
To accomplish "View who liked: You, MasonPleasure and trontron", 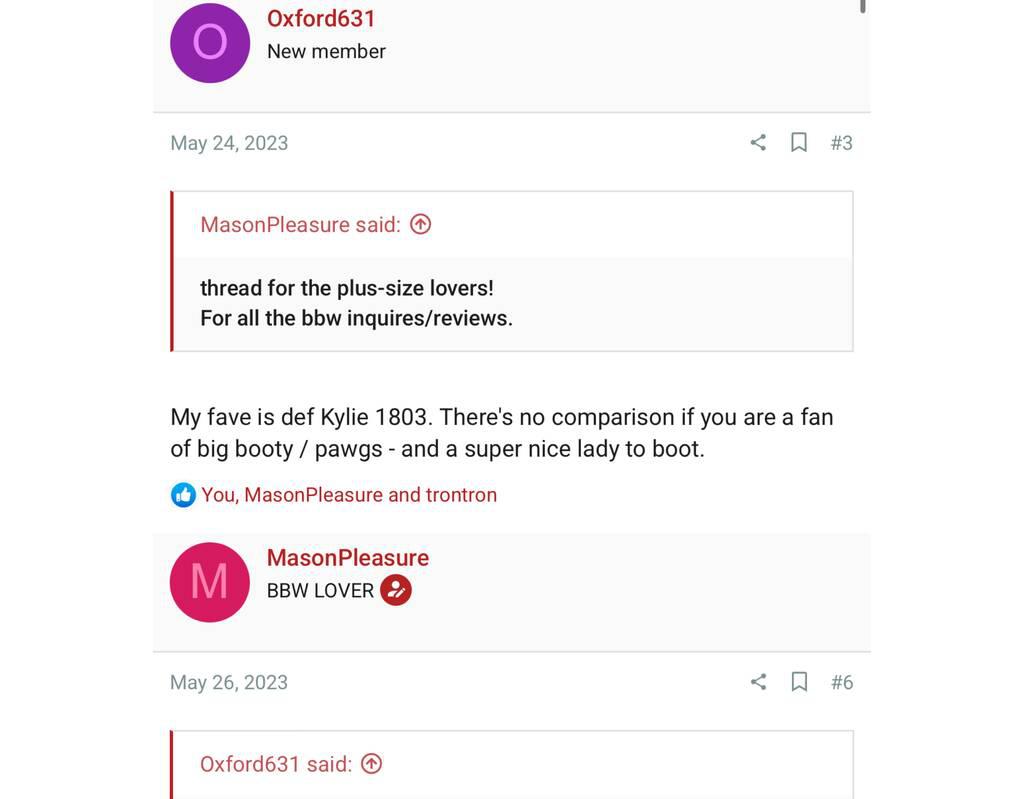I will tap(349, 495).
